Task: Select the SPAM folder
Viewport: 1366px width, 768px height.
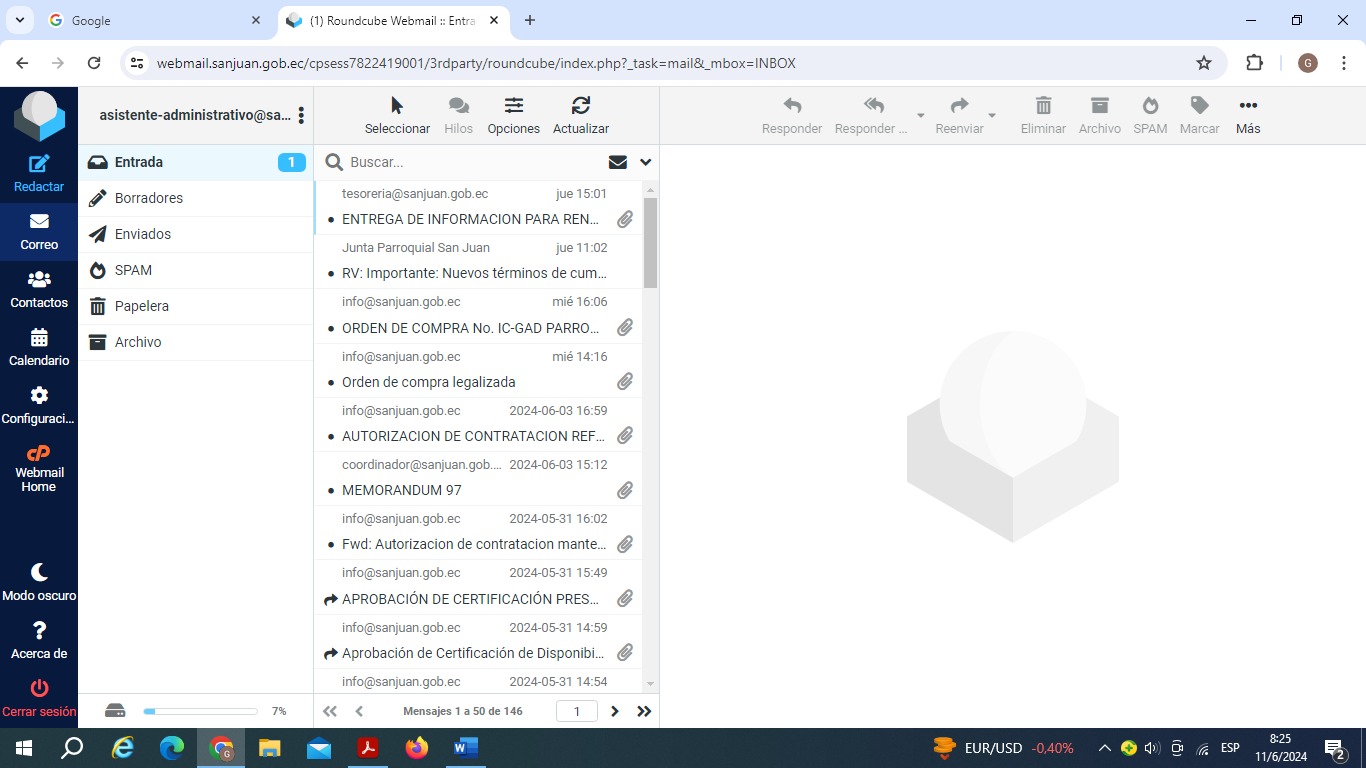Action: pos(133,270)
